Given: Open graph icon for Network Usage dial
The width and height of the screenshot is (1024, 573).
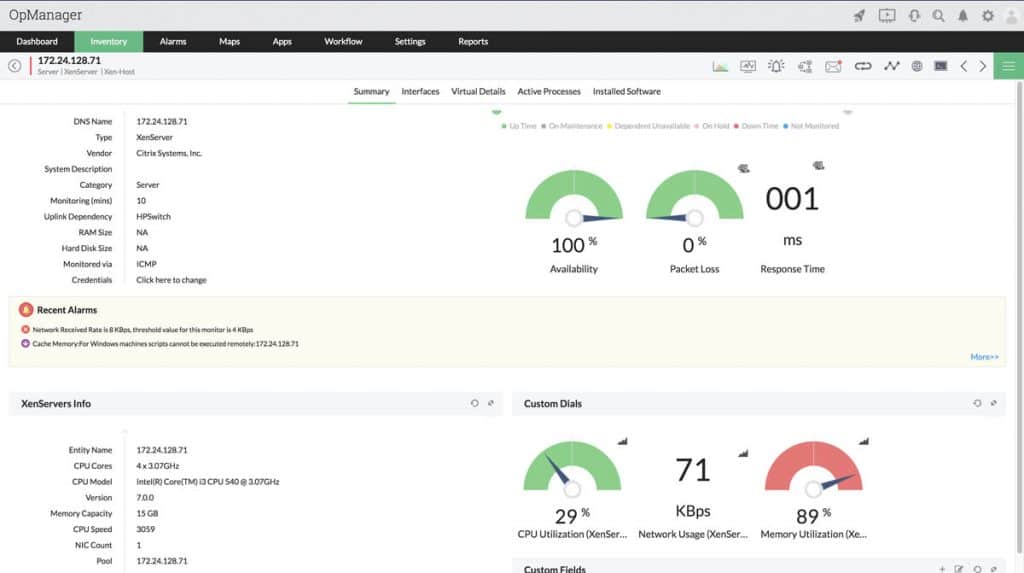Looking at the screenshot, I should coord(743,453).
